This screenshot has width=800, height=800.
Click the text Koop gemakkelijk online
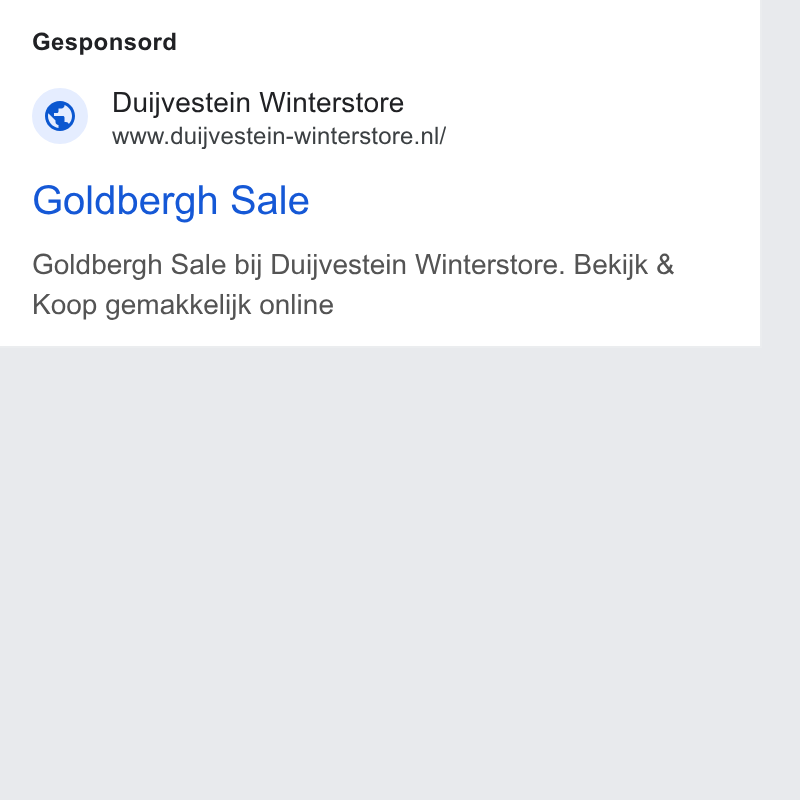pos(183,305)
